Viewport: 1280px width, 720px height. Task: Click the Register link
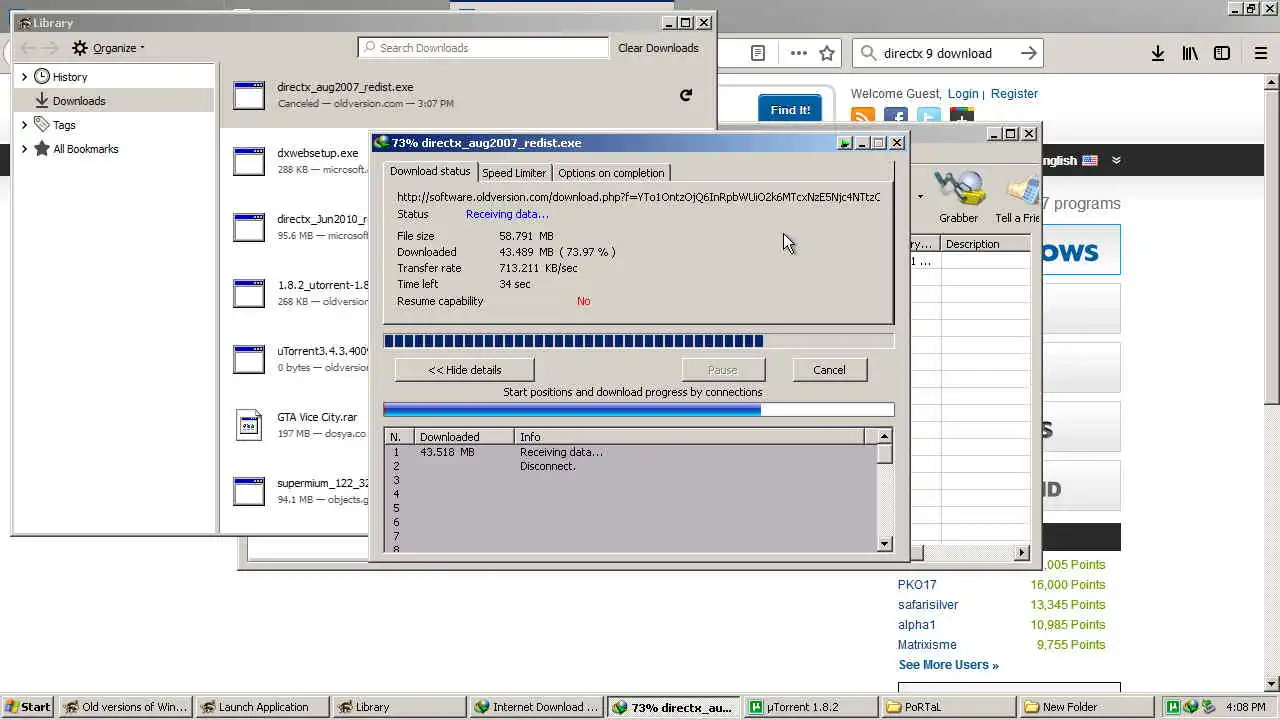pyautogui.click(x=1014, y=93)
